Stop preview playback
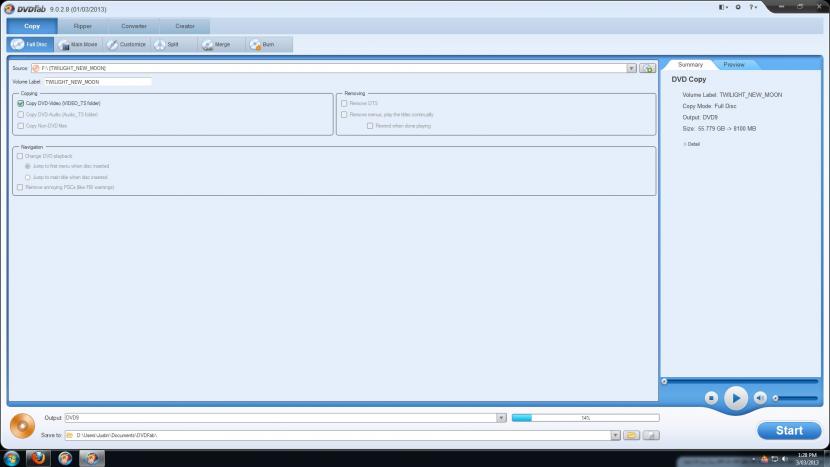 click(711, 398)
